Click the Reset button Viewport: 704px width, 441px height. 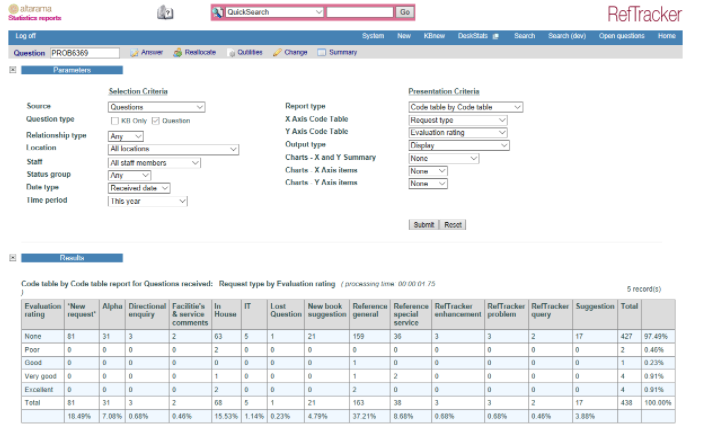tap(453, 225)
